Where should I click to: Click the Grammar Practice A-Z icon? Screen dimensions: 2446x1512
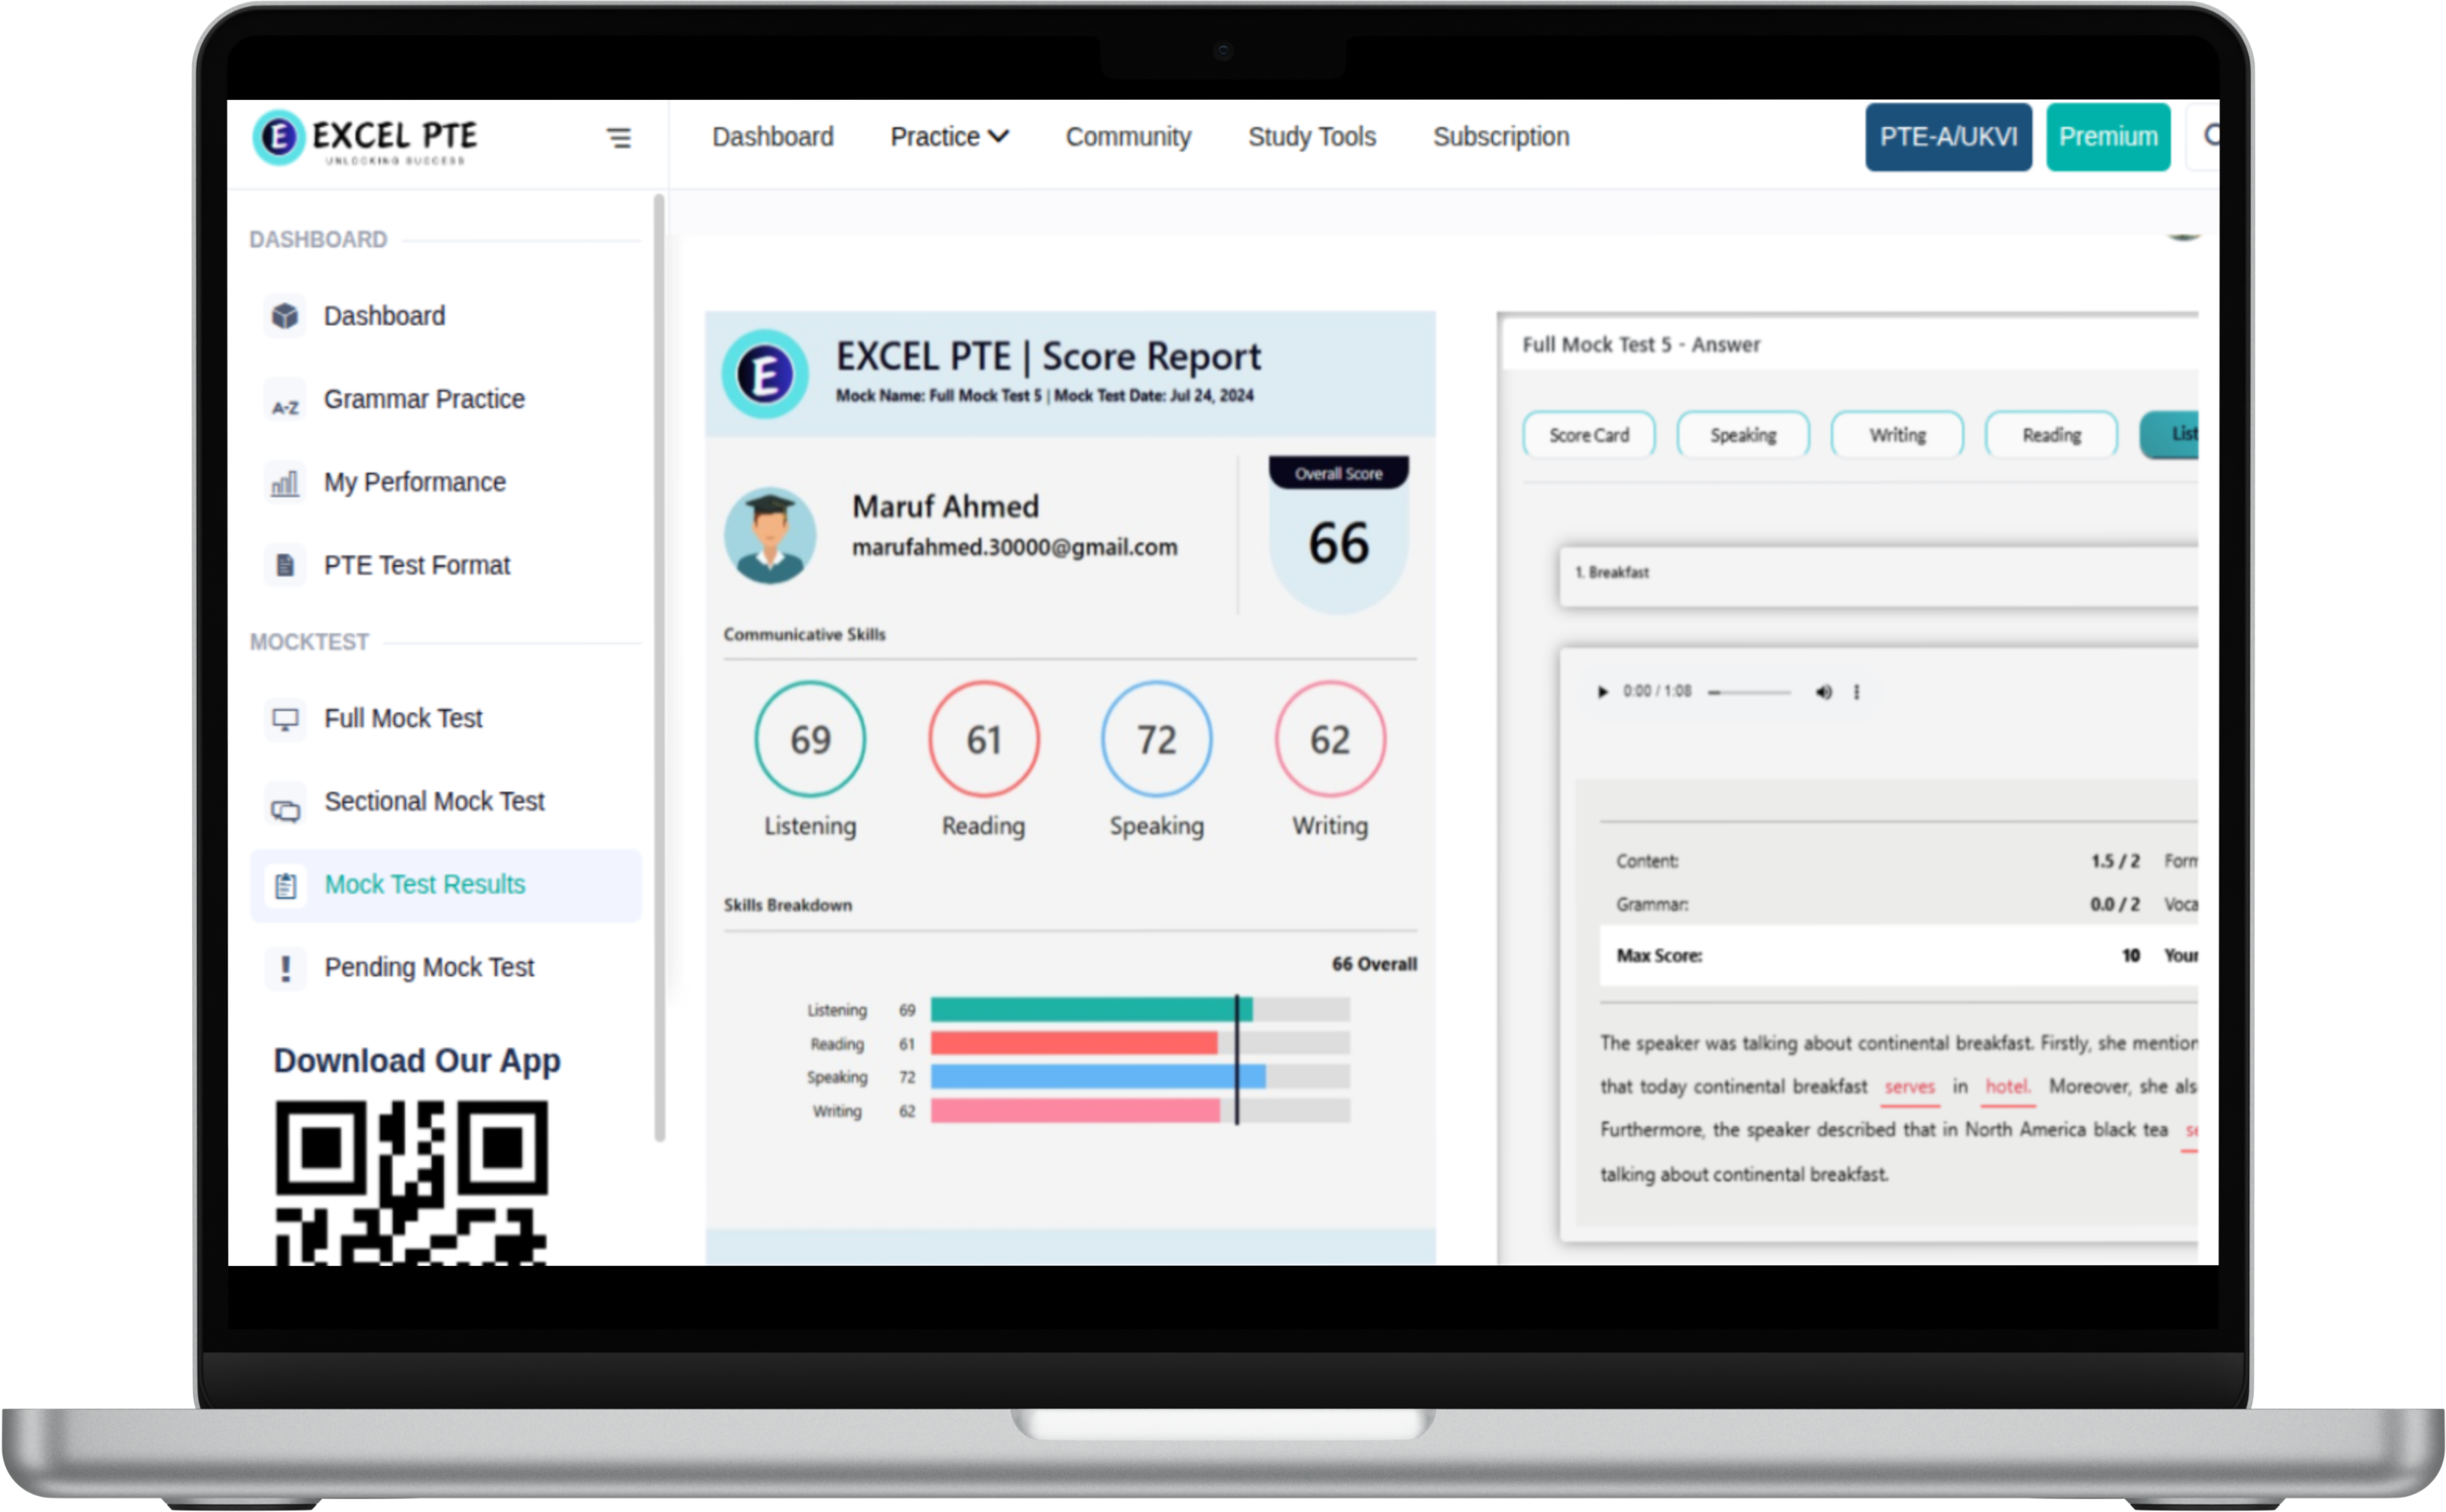coord(285,400)
